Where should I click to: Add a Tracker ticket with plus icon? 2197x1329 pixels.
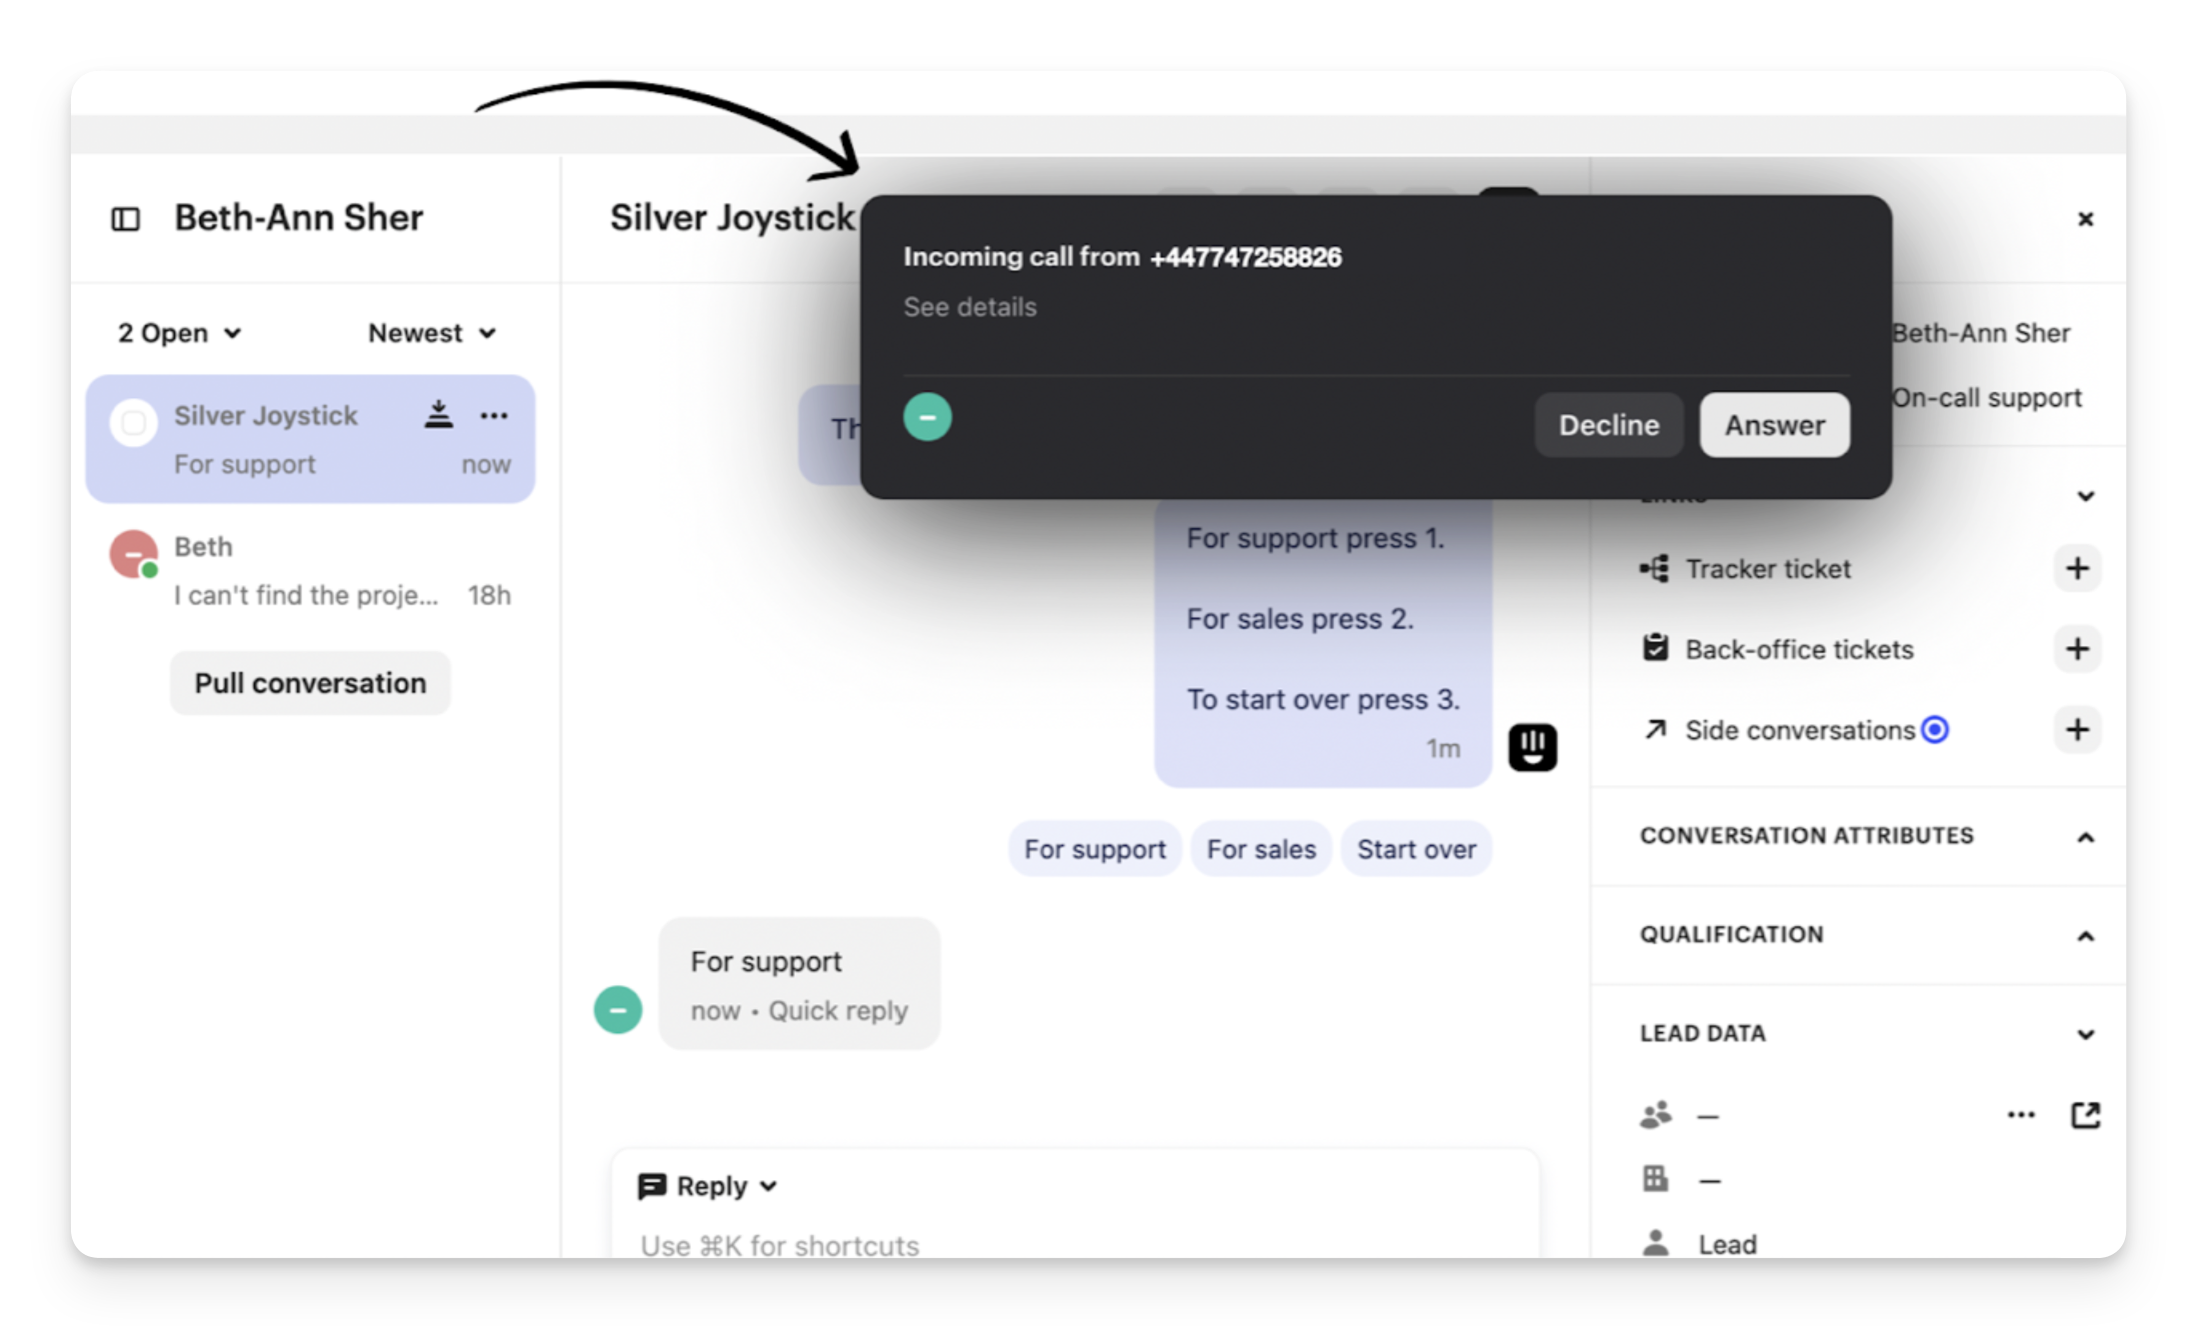tap(2077, 569)
